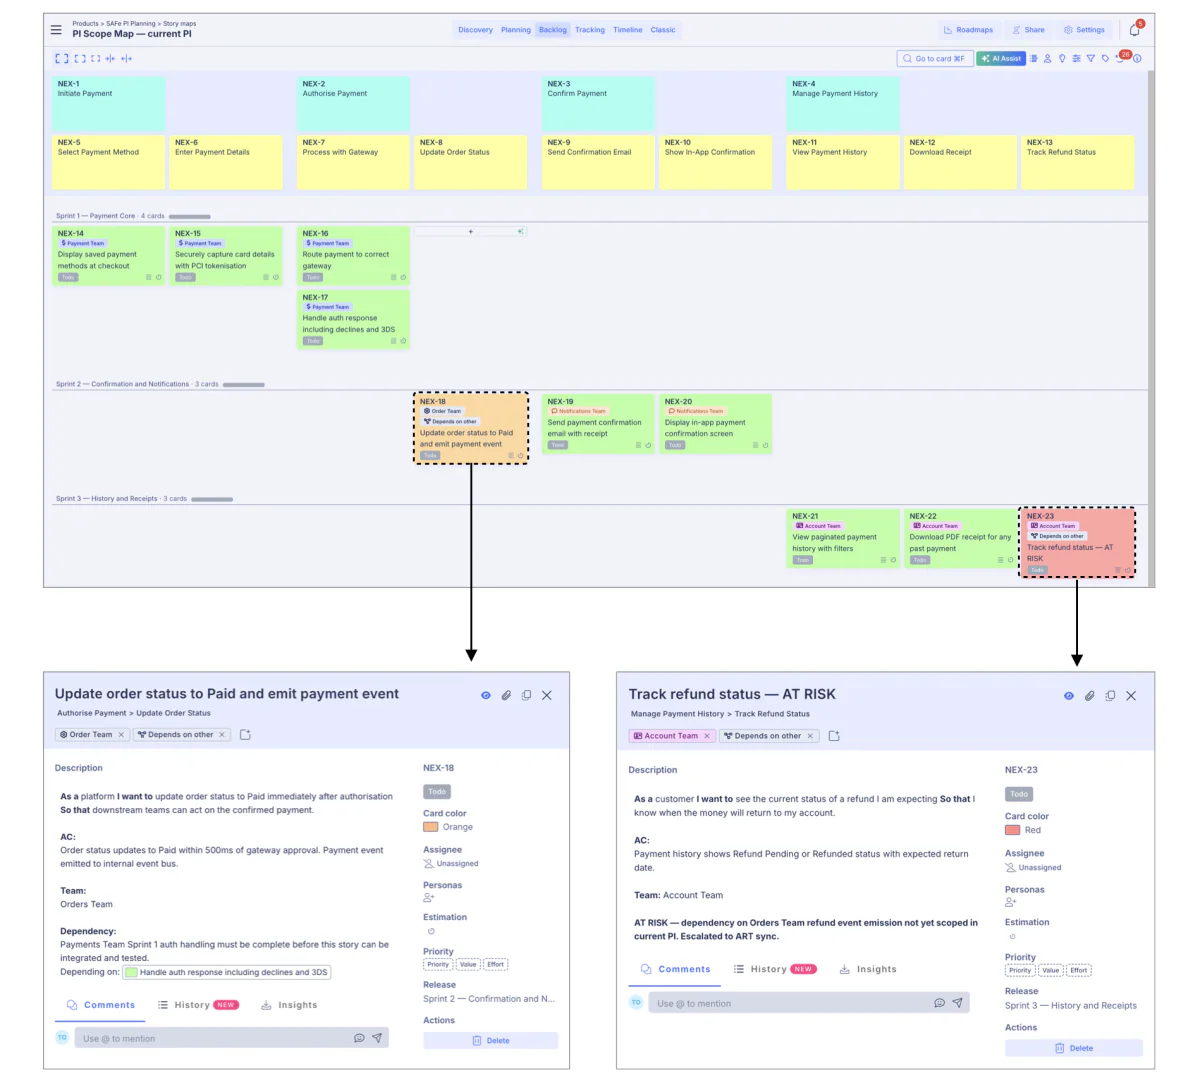1200x1085 pixels.
Task: Click the emoji comment icon in NEX-23 comment field
Action: (x=939, y=1003)
